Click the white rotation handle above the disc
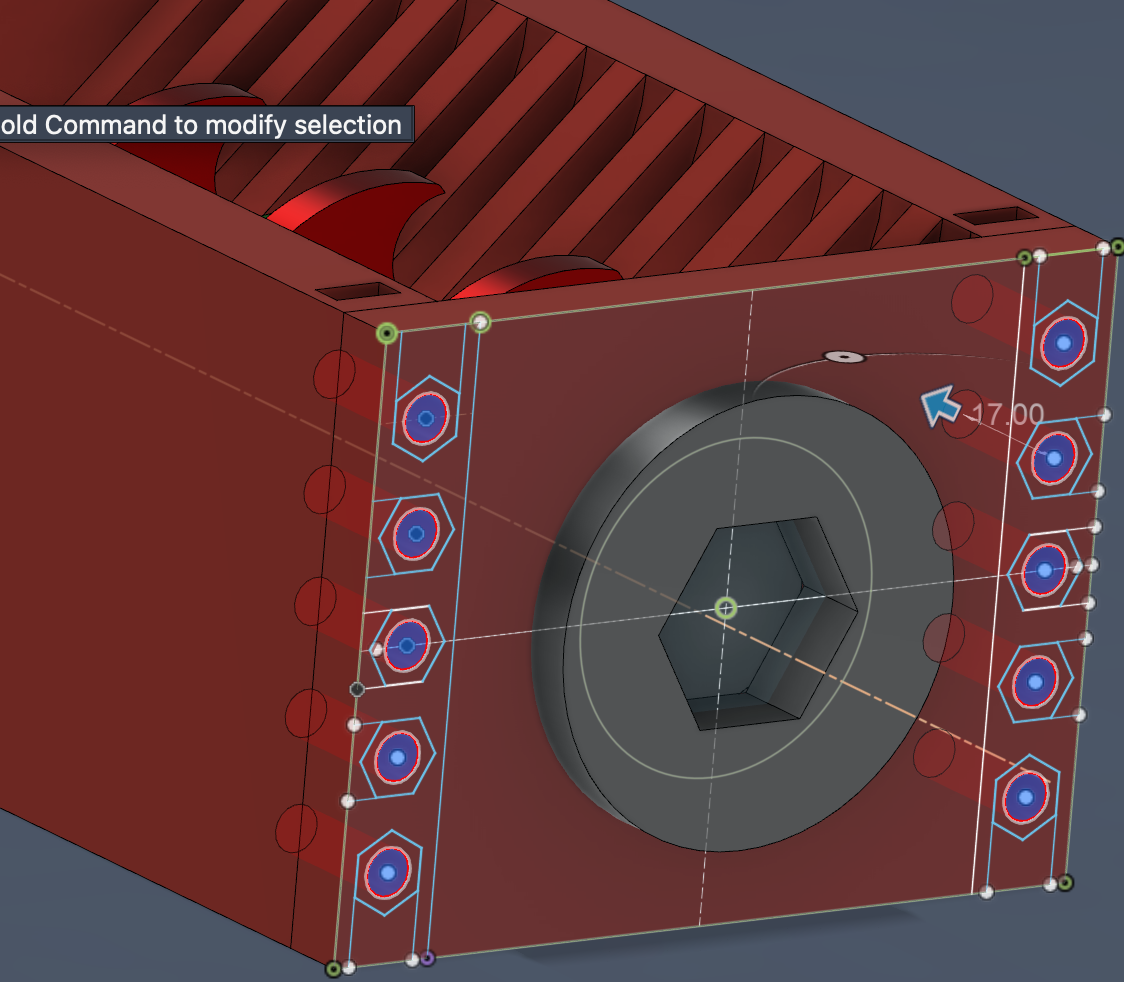 click(x=844, y=356)
